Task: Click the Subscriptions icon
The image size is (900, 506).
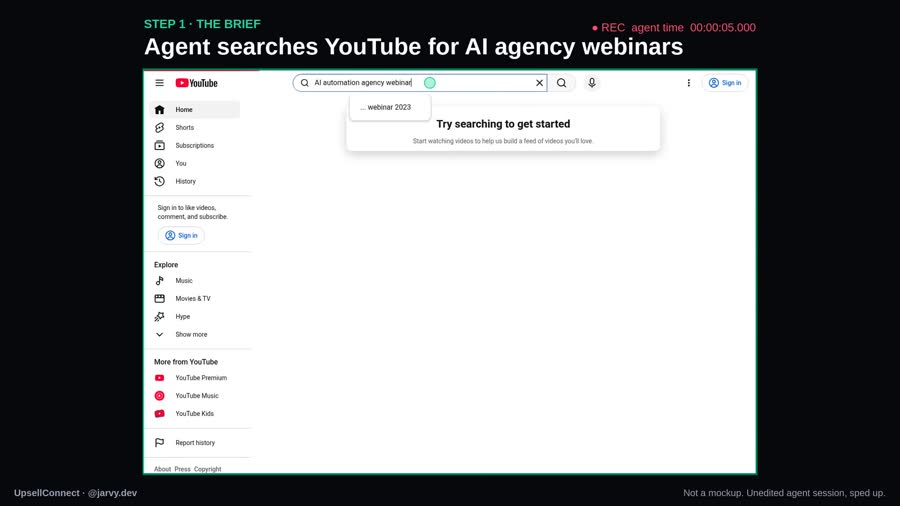Action: tap(160, 146)
